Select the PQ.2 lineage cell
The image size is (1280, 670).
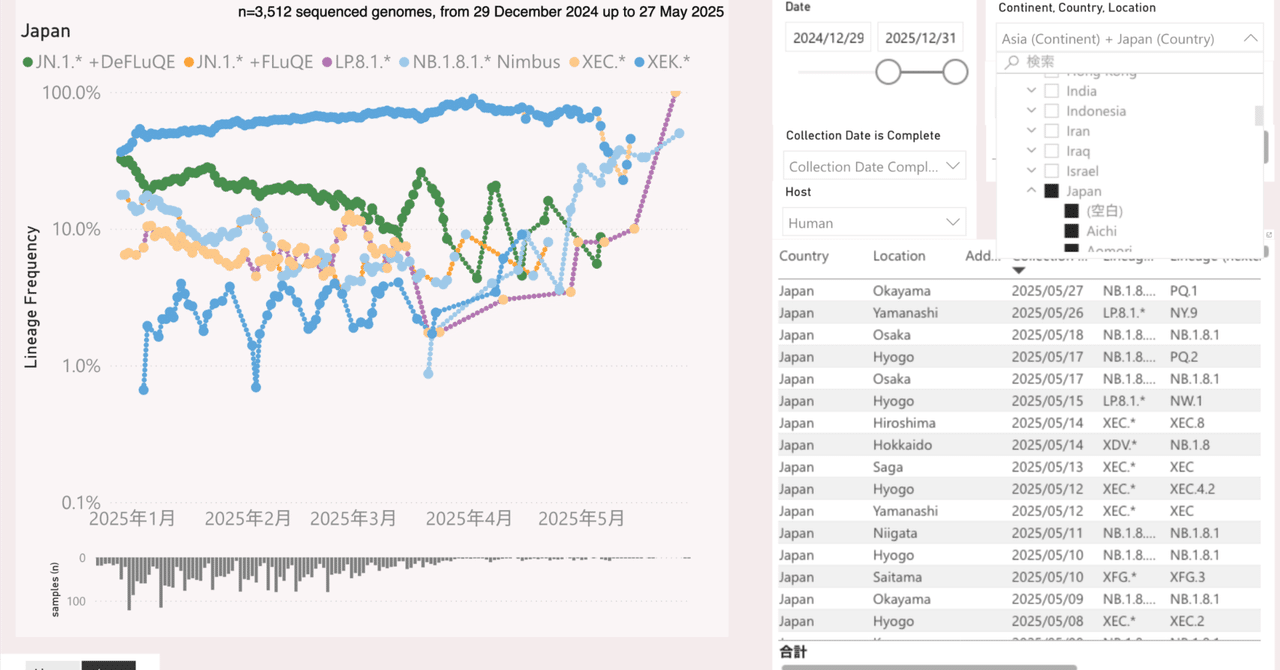click(1184, 357)
